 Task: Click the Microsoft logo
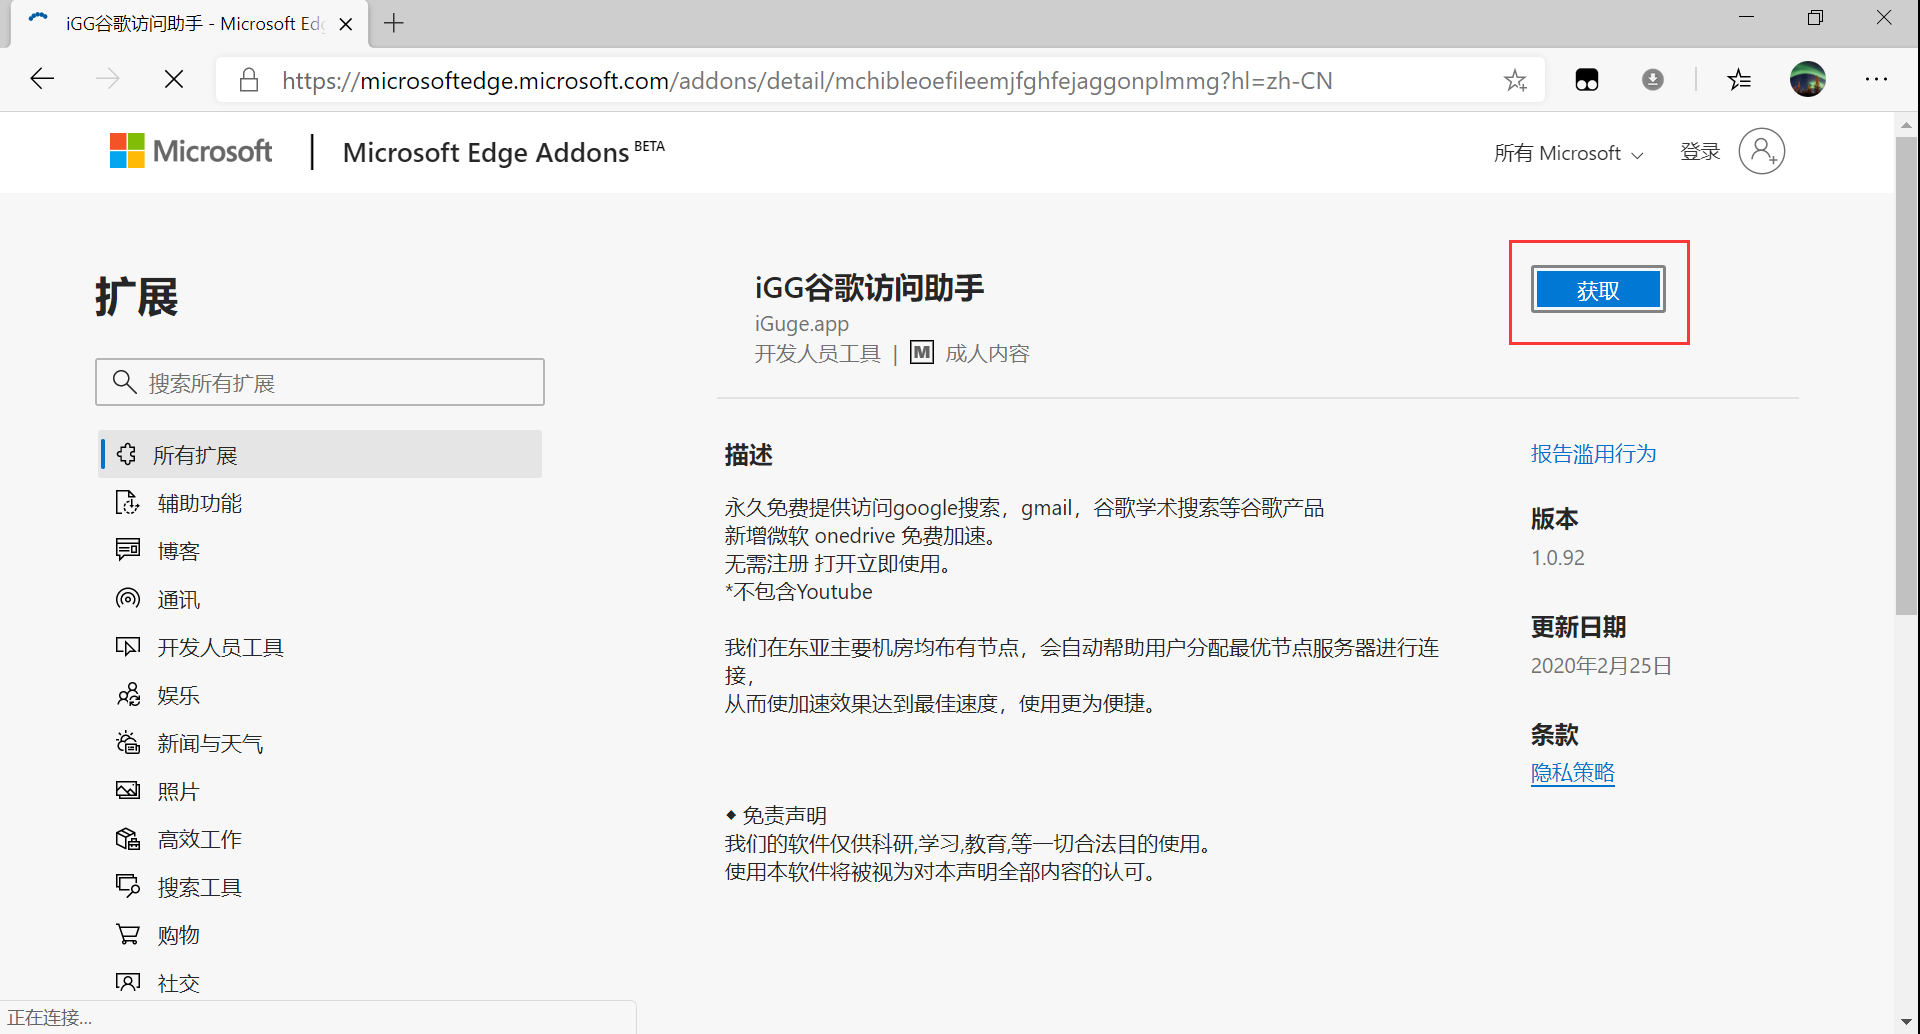pyautogui.click(x=191, y=151)
